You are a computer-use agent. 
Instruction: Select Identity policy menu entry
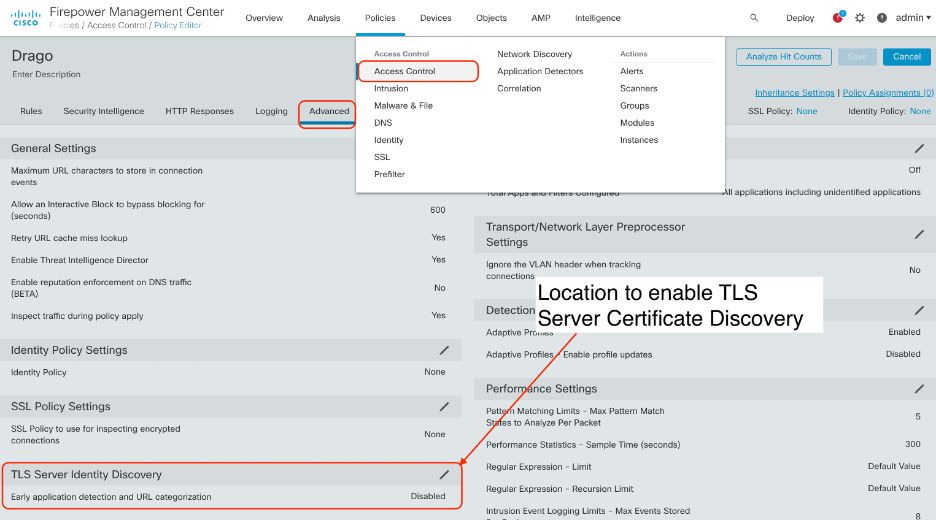(389, 140)
